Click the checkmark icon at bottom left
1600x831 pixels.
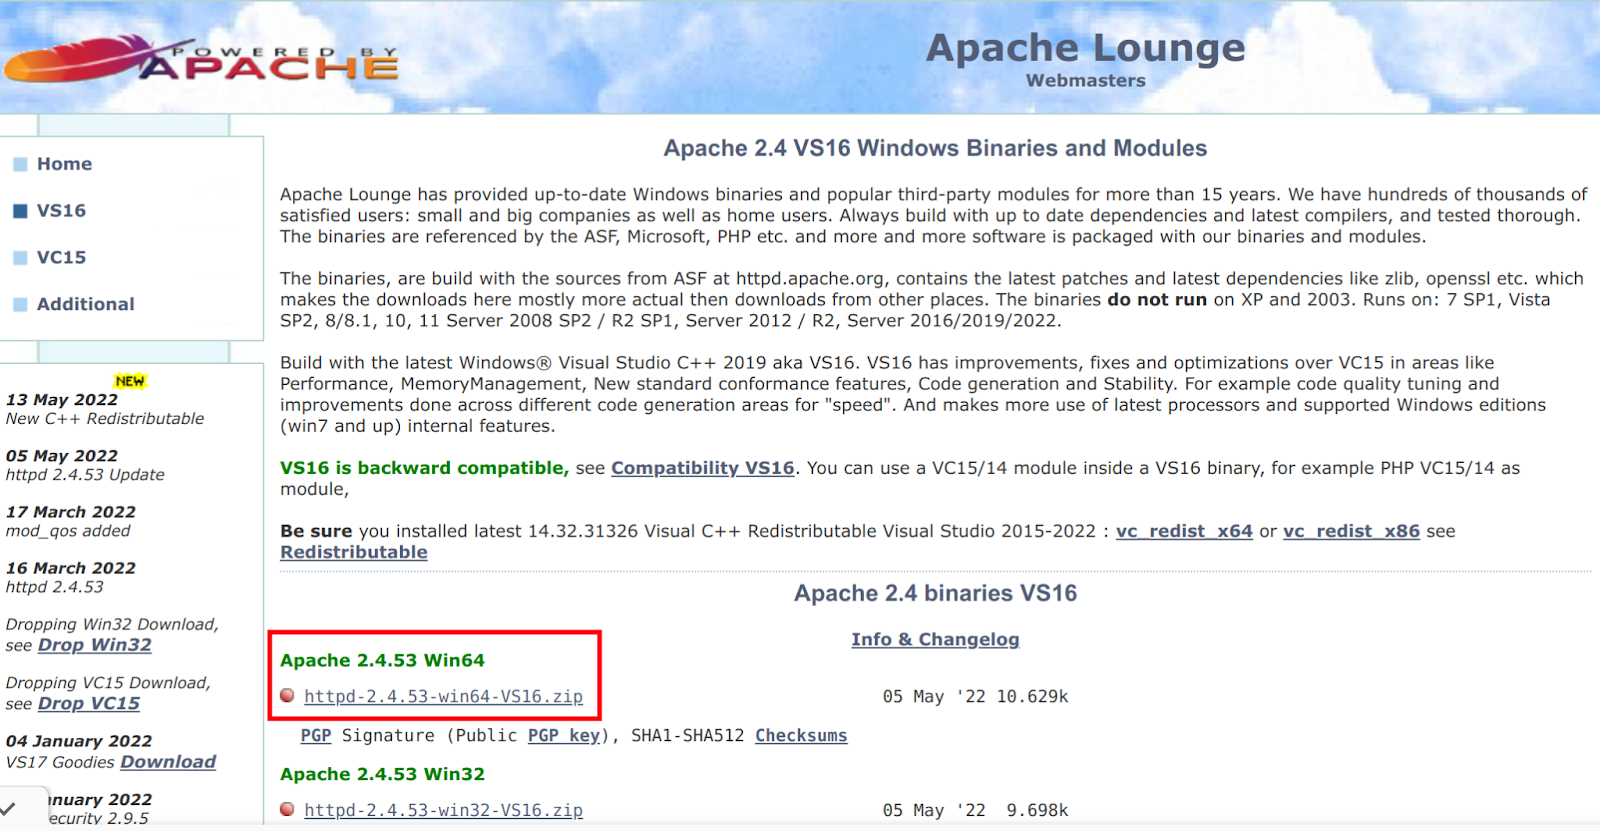9,808
